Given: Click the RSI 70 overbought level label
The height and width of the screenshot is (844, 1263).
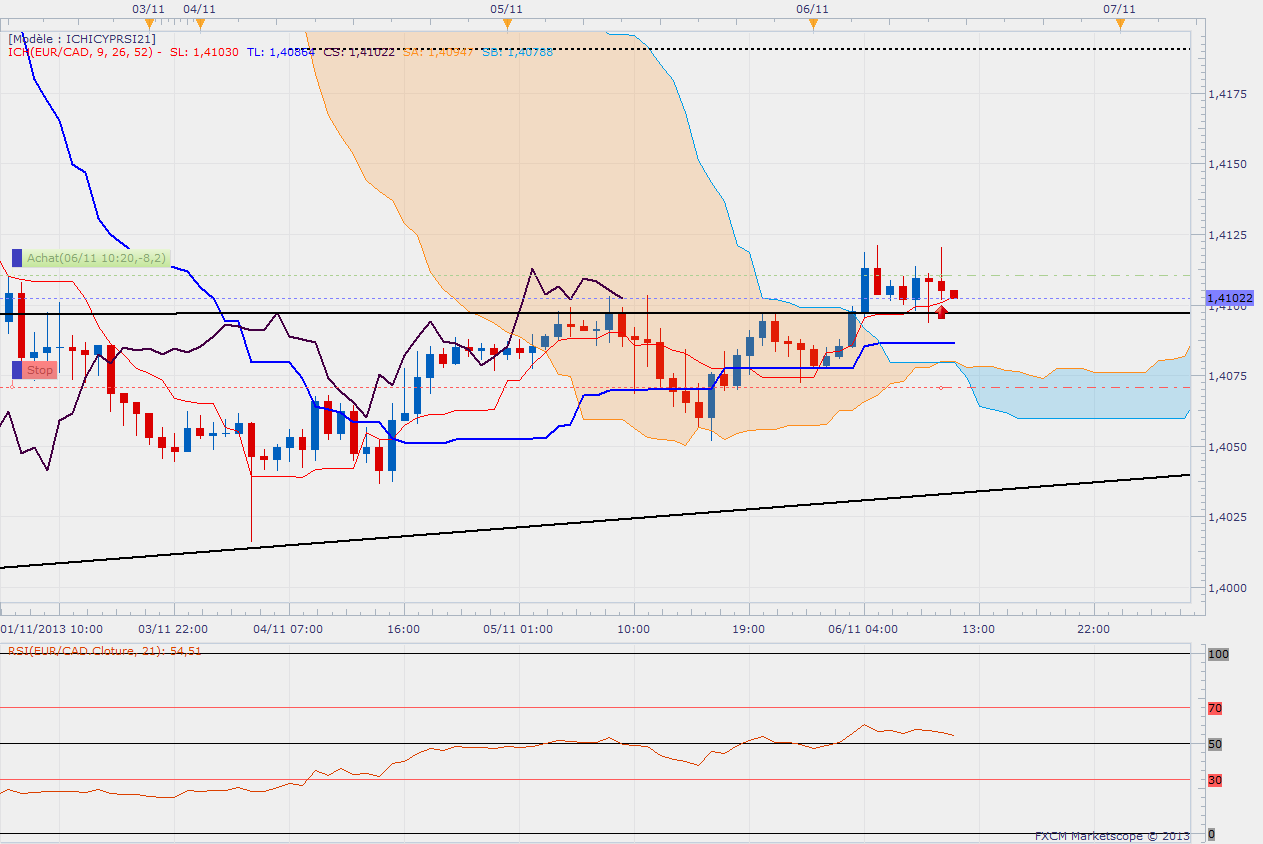Looking at the screenshot, I should coord(1215,708).
